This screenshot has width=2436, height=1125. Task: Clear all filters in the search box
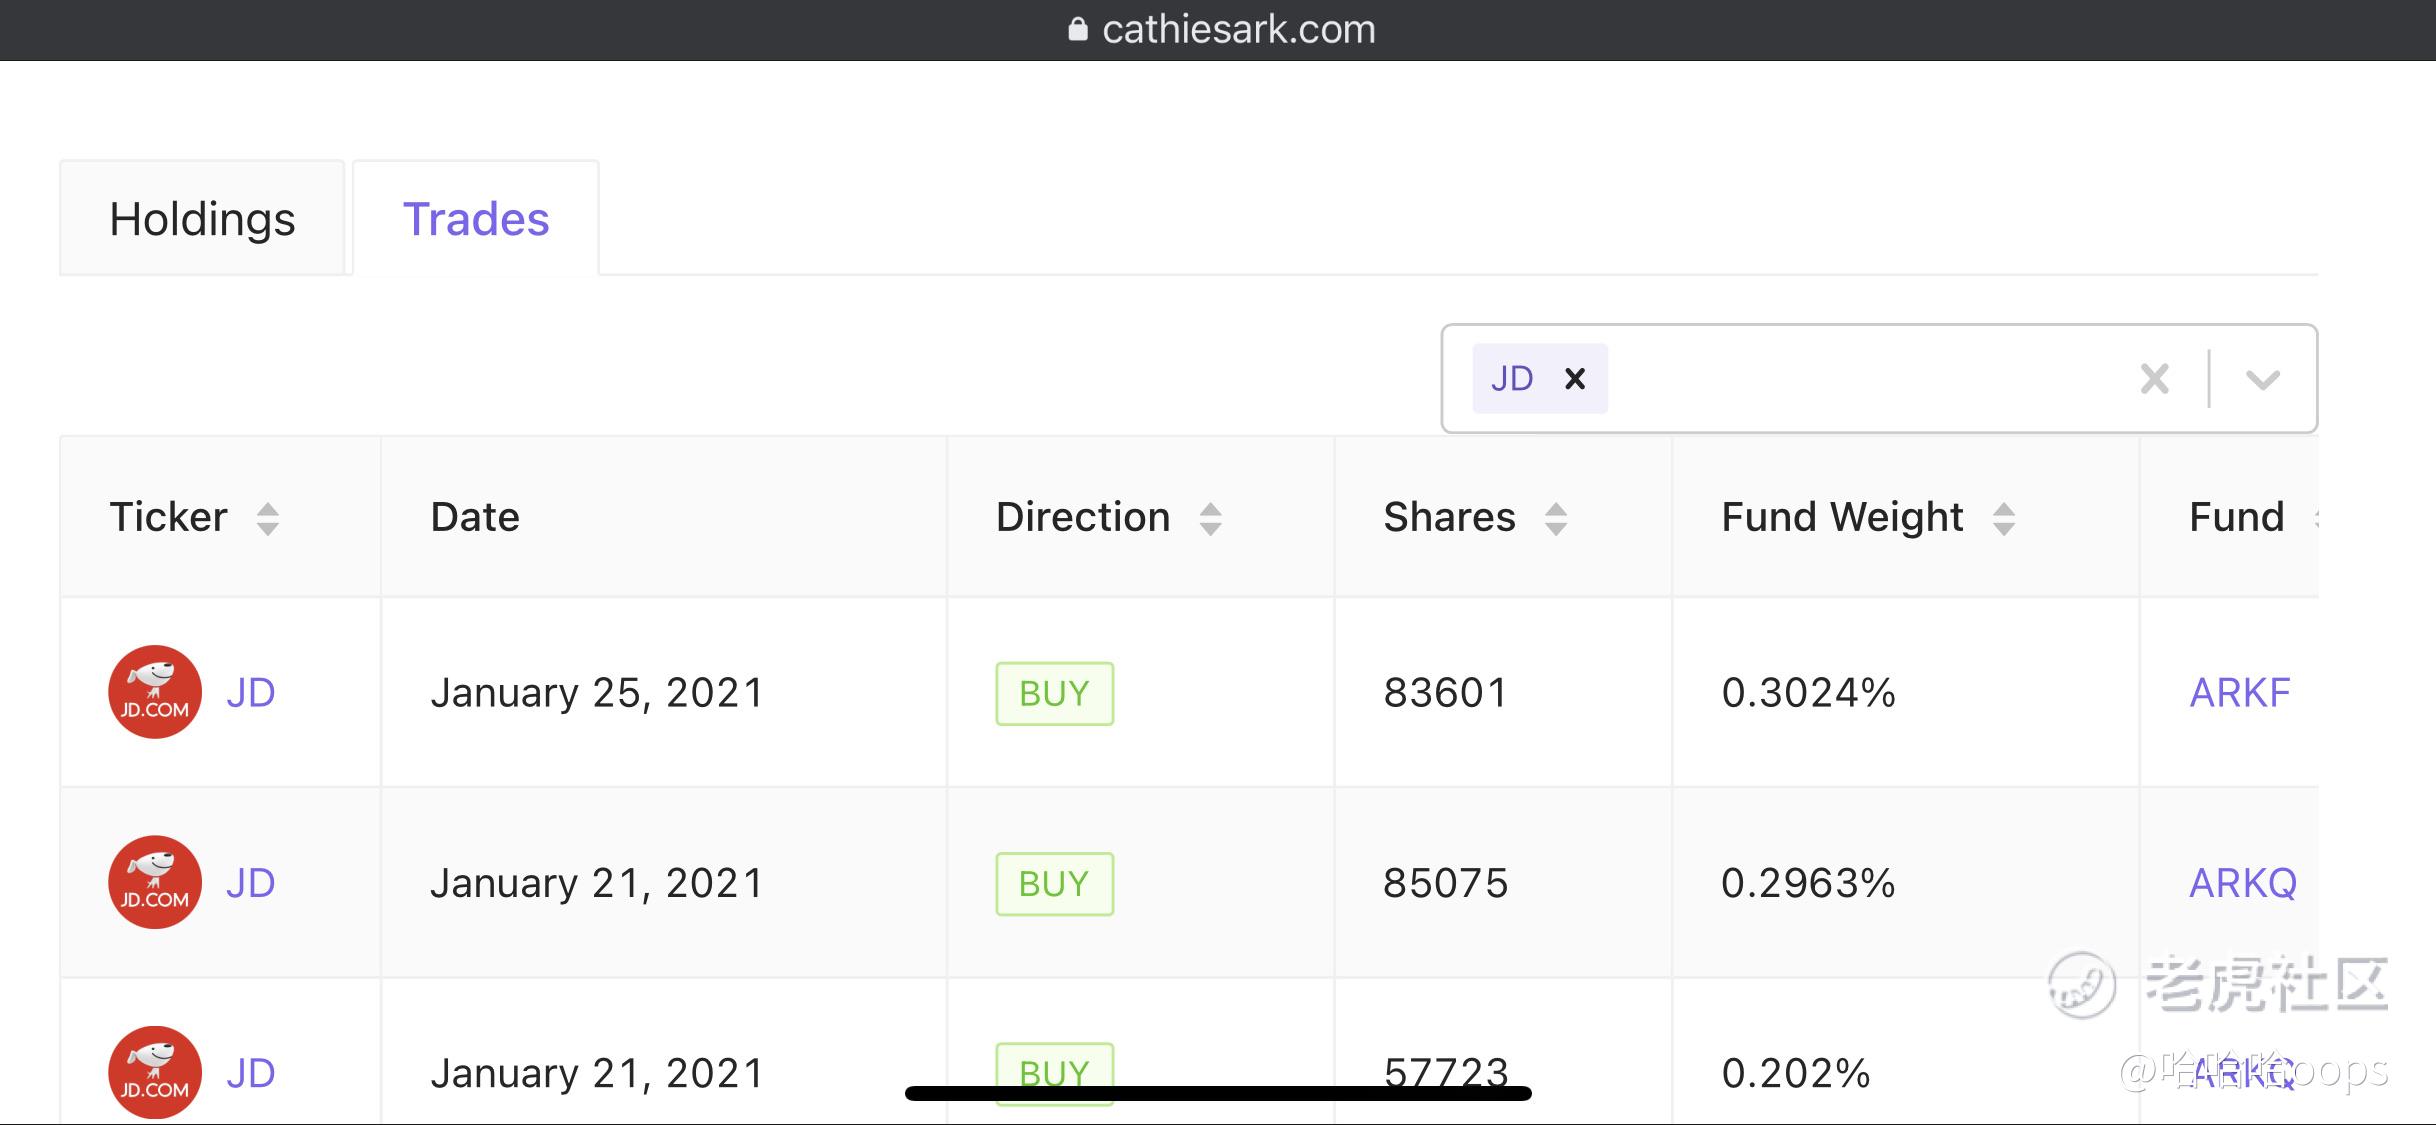point(2154,379)
